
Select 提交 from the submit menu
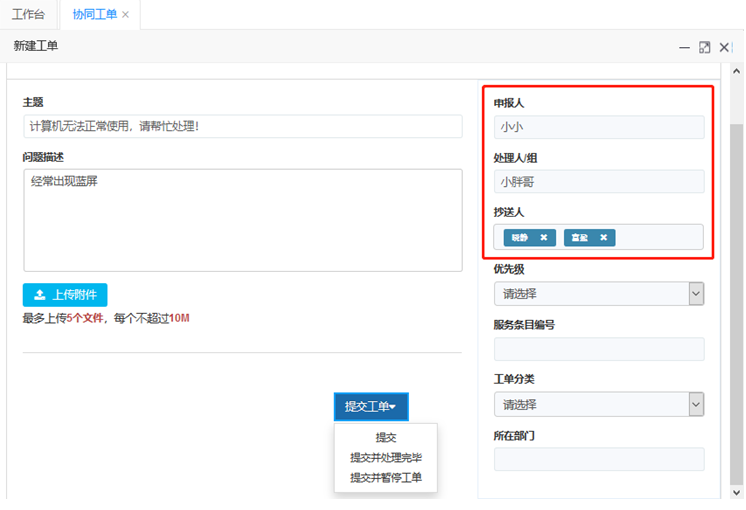[x=385, y=438]
